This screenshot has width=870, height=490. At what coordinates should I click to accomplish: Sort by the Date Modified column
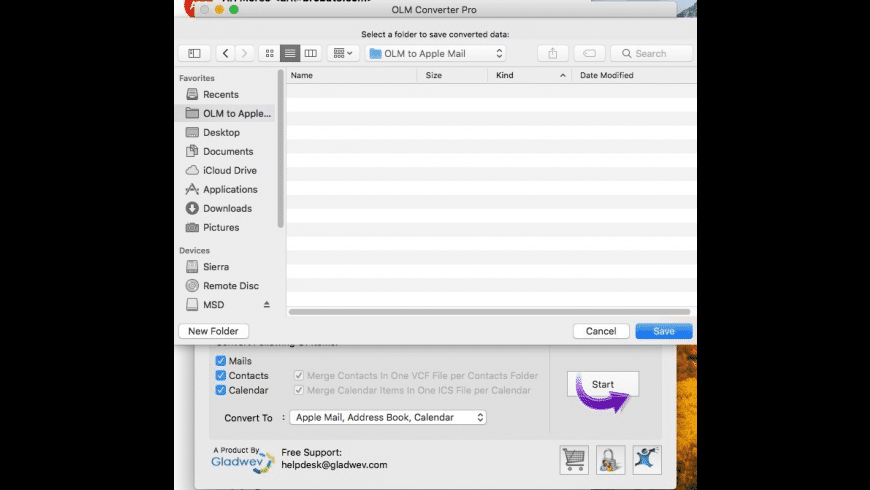point(634,75)
